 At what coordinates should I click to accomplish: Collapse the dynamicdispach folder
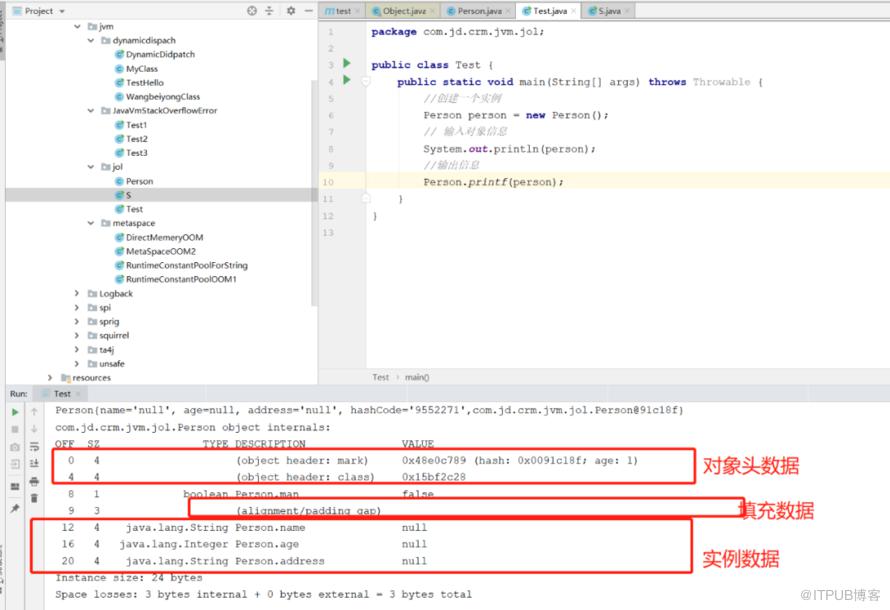(x=91, y=40)
